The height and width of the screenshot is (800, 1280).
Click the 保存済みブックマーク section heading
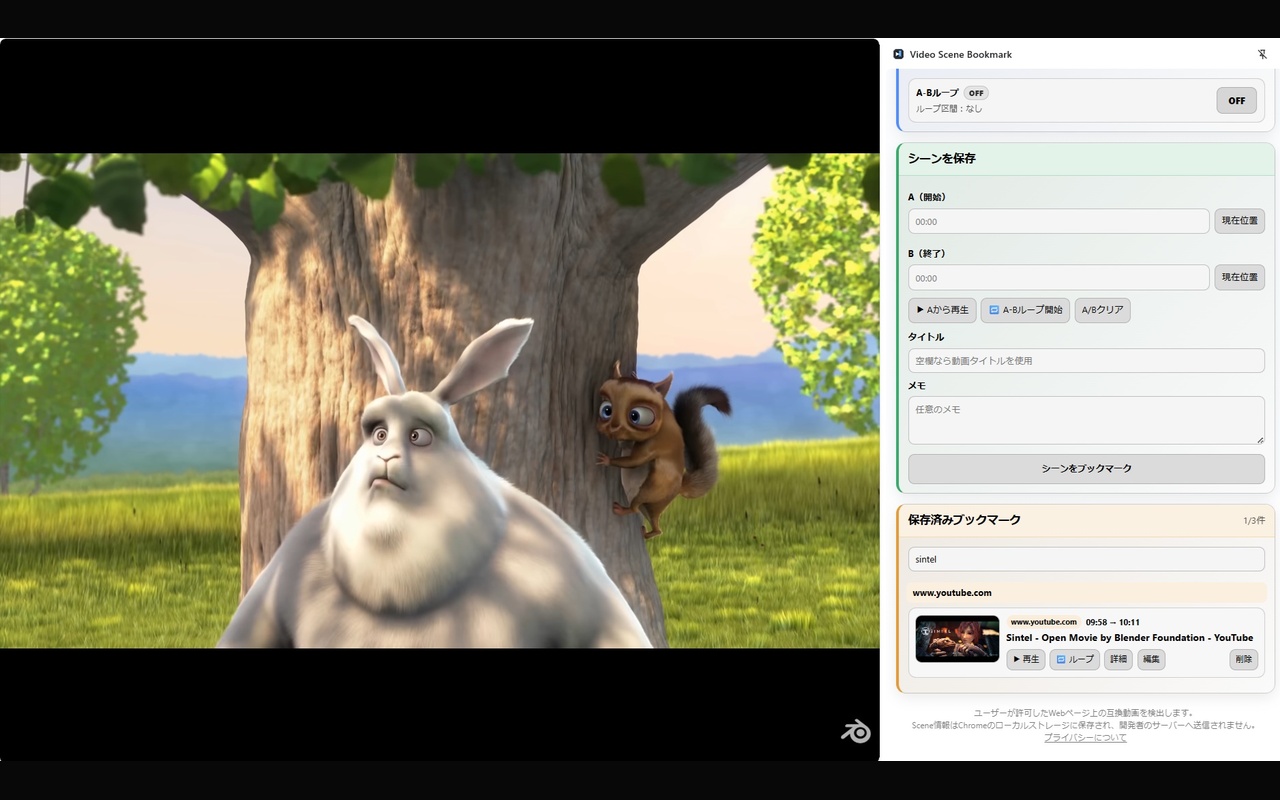coord(964,520)
